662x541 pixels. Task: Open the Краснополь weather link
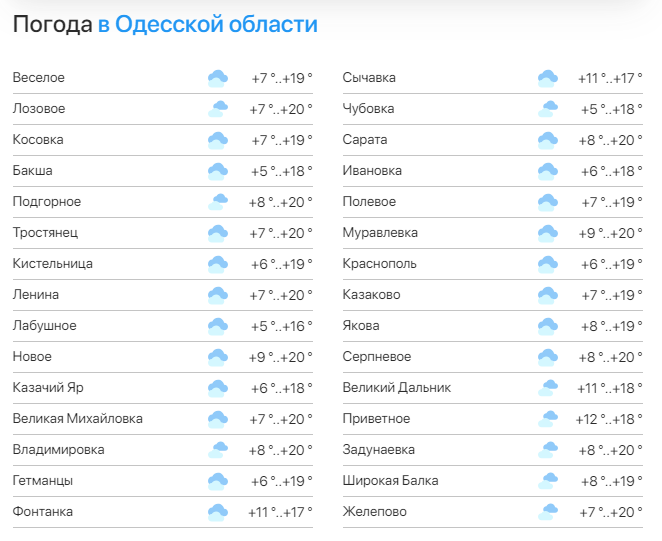379,264
